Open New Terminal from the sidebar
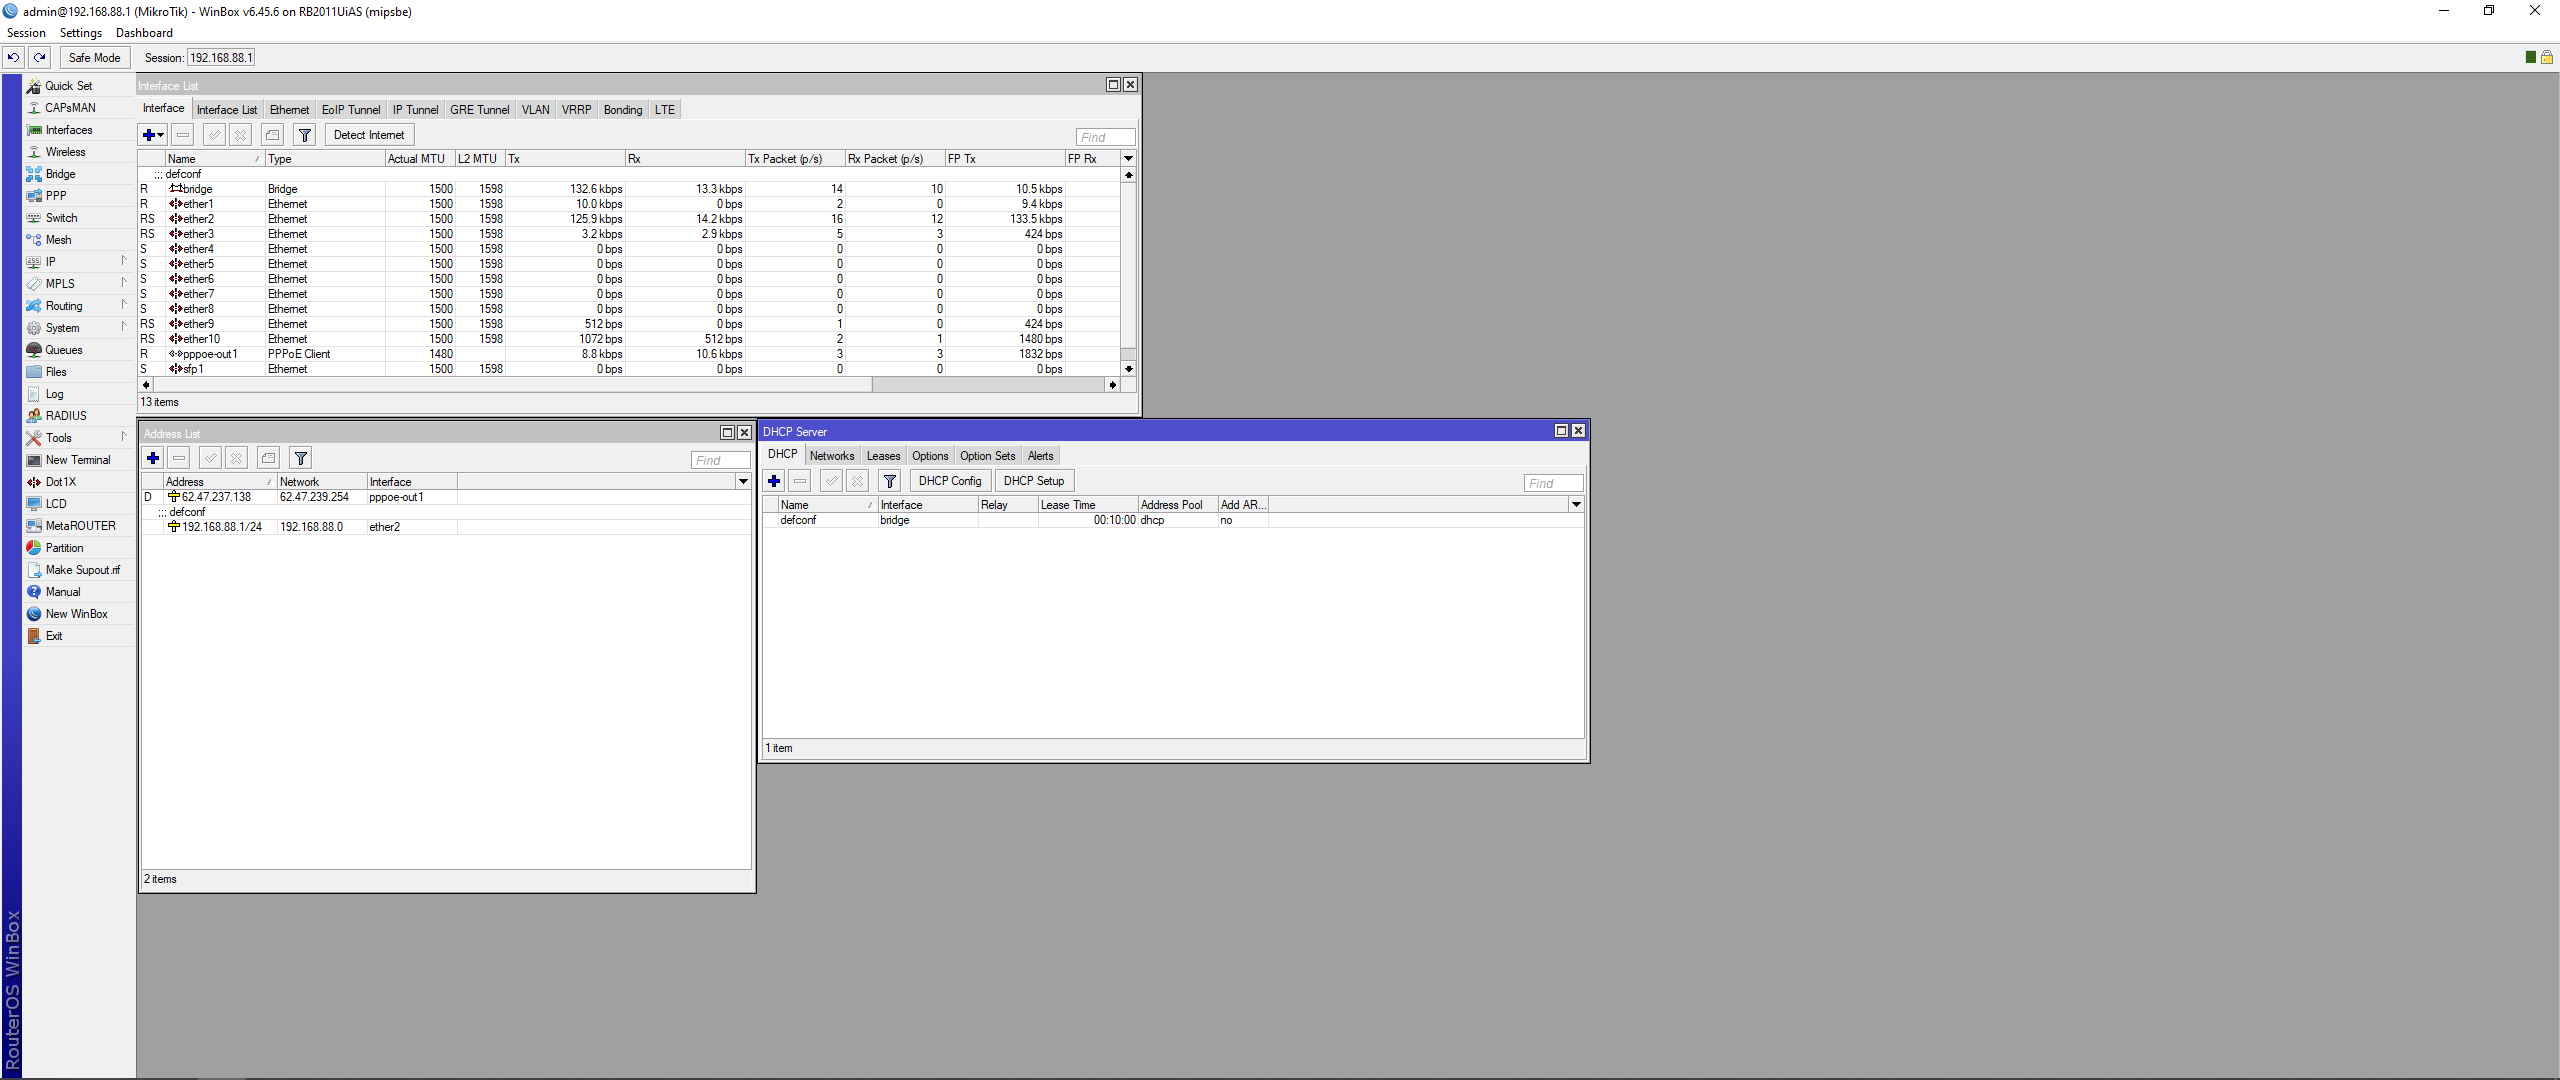Image resolution: width=2560 pixels, height=1080 pixels. 77,460
